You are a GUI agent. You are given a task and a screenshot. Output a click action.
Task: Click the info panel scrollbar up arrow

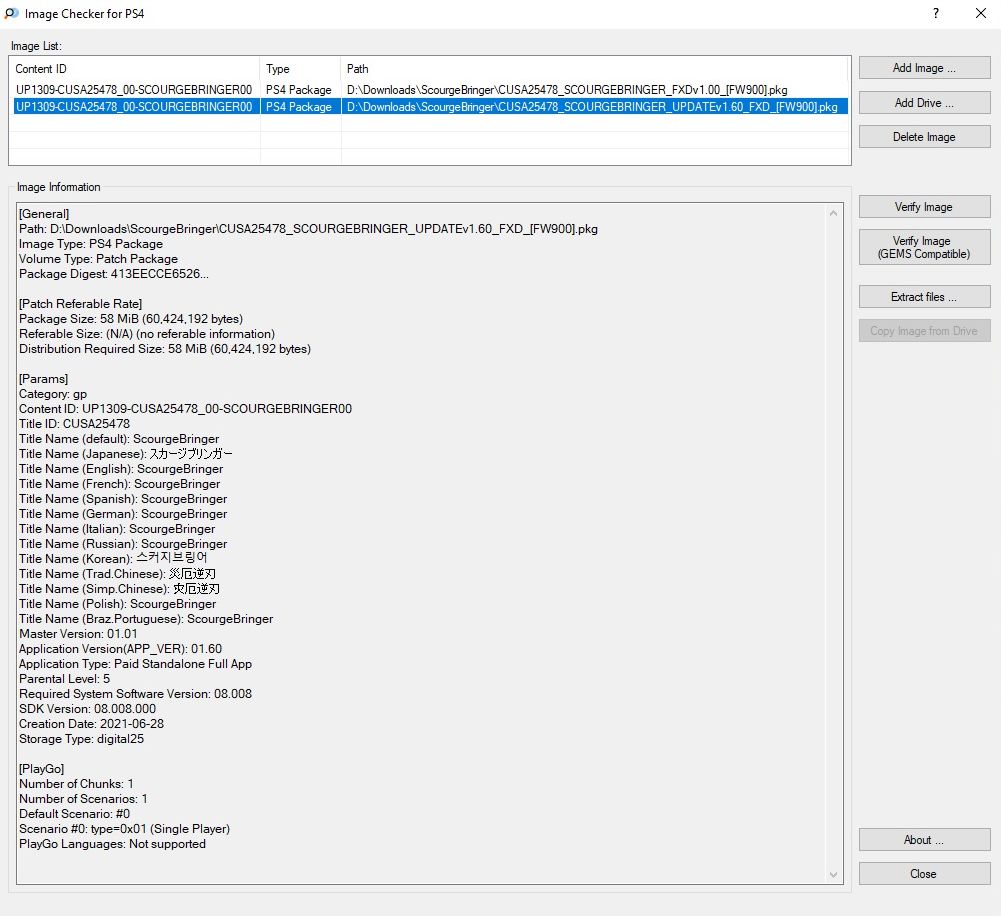[x=835, y=213]
